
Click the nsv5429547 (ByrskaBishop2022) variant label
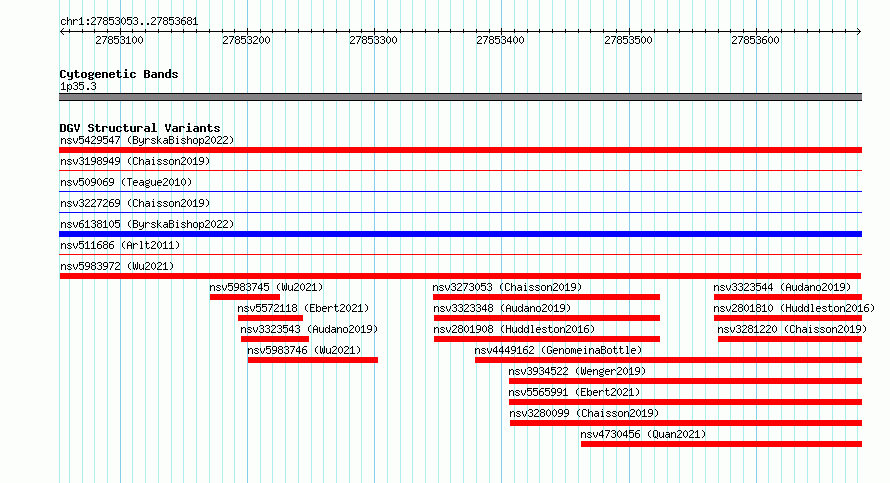tap(147, 140)
